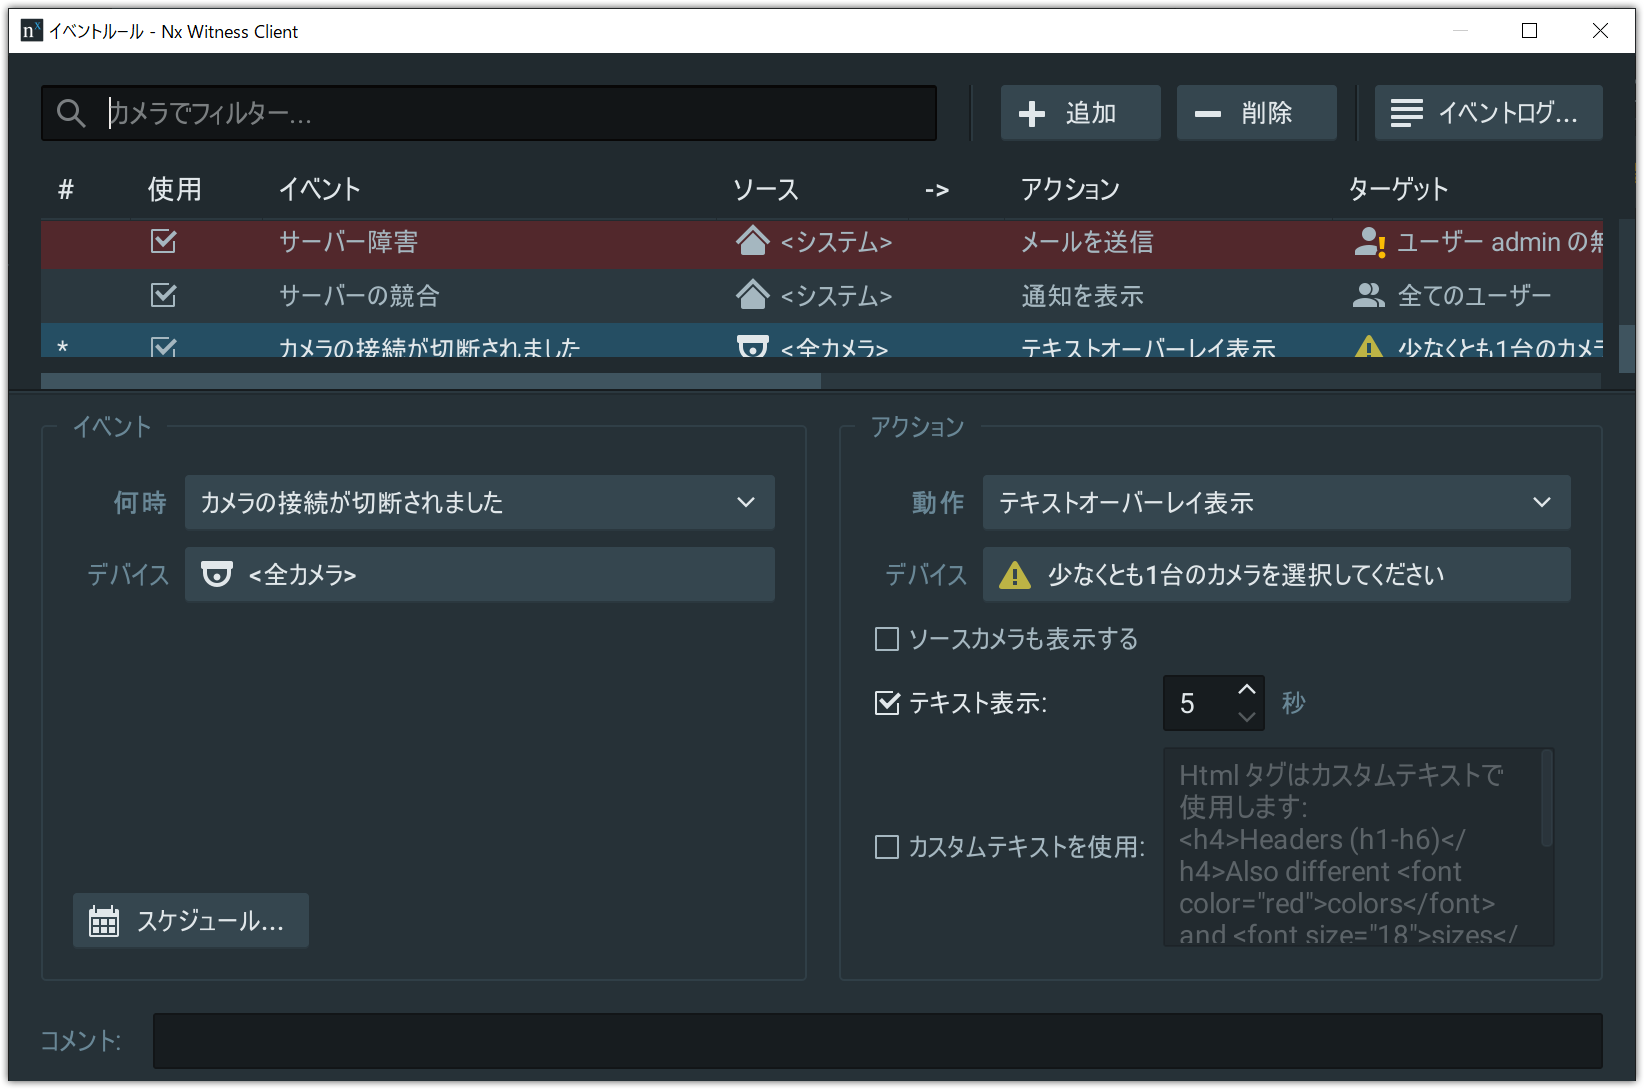1644x1089 pixels.
Task: Click the コメント input field
Action: [x=876, y=1041]
